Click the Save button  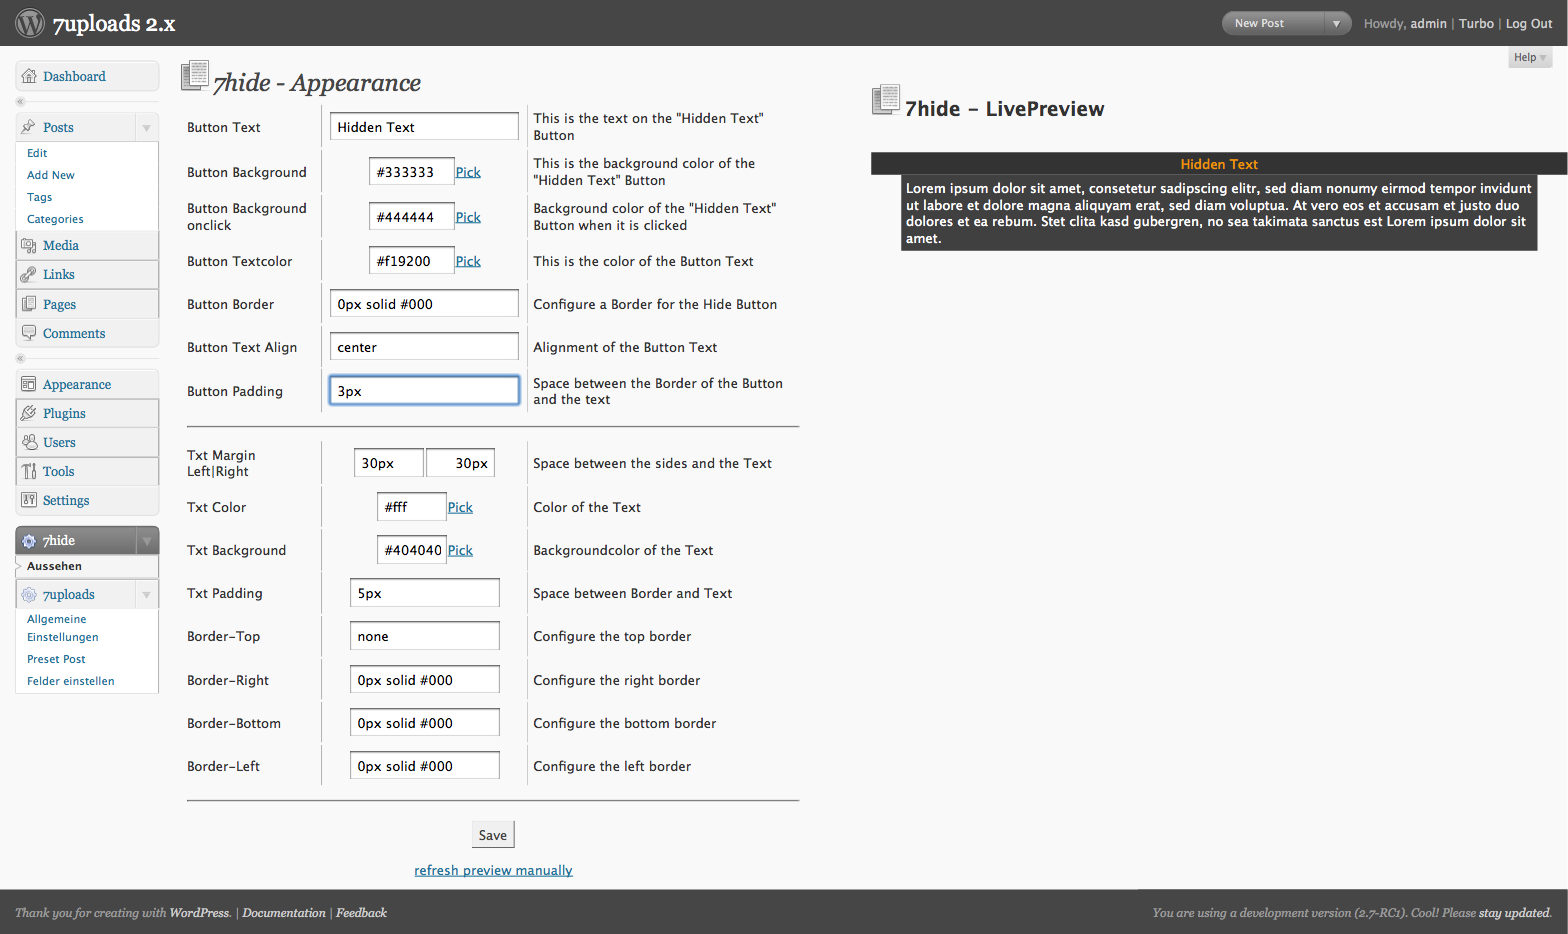(x=493, y=835)
